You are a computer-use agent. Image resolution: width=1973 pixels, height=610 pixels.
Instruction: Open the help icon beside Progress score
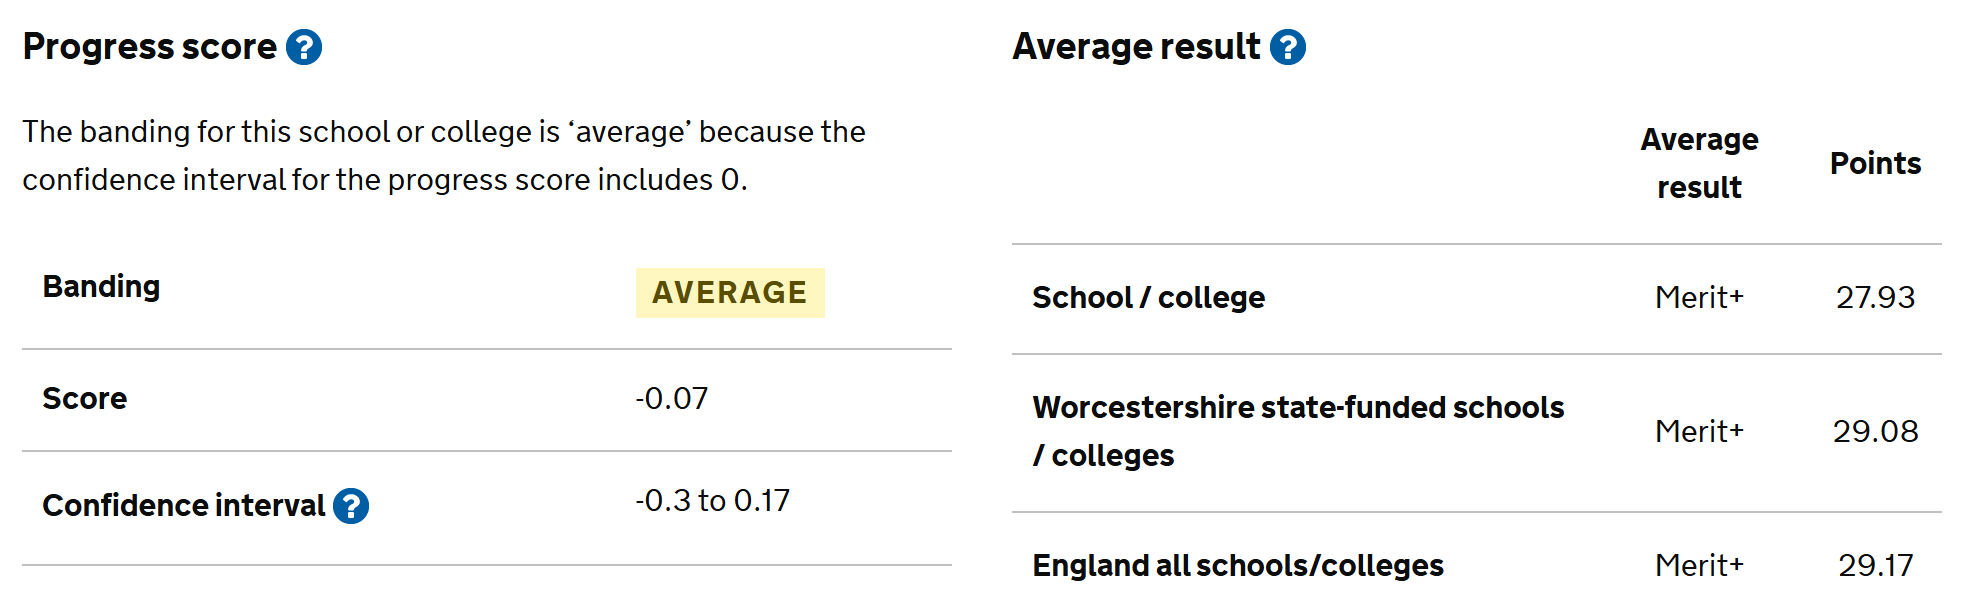(304, 47)
